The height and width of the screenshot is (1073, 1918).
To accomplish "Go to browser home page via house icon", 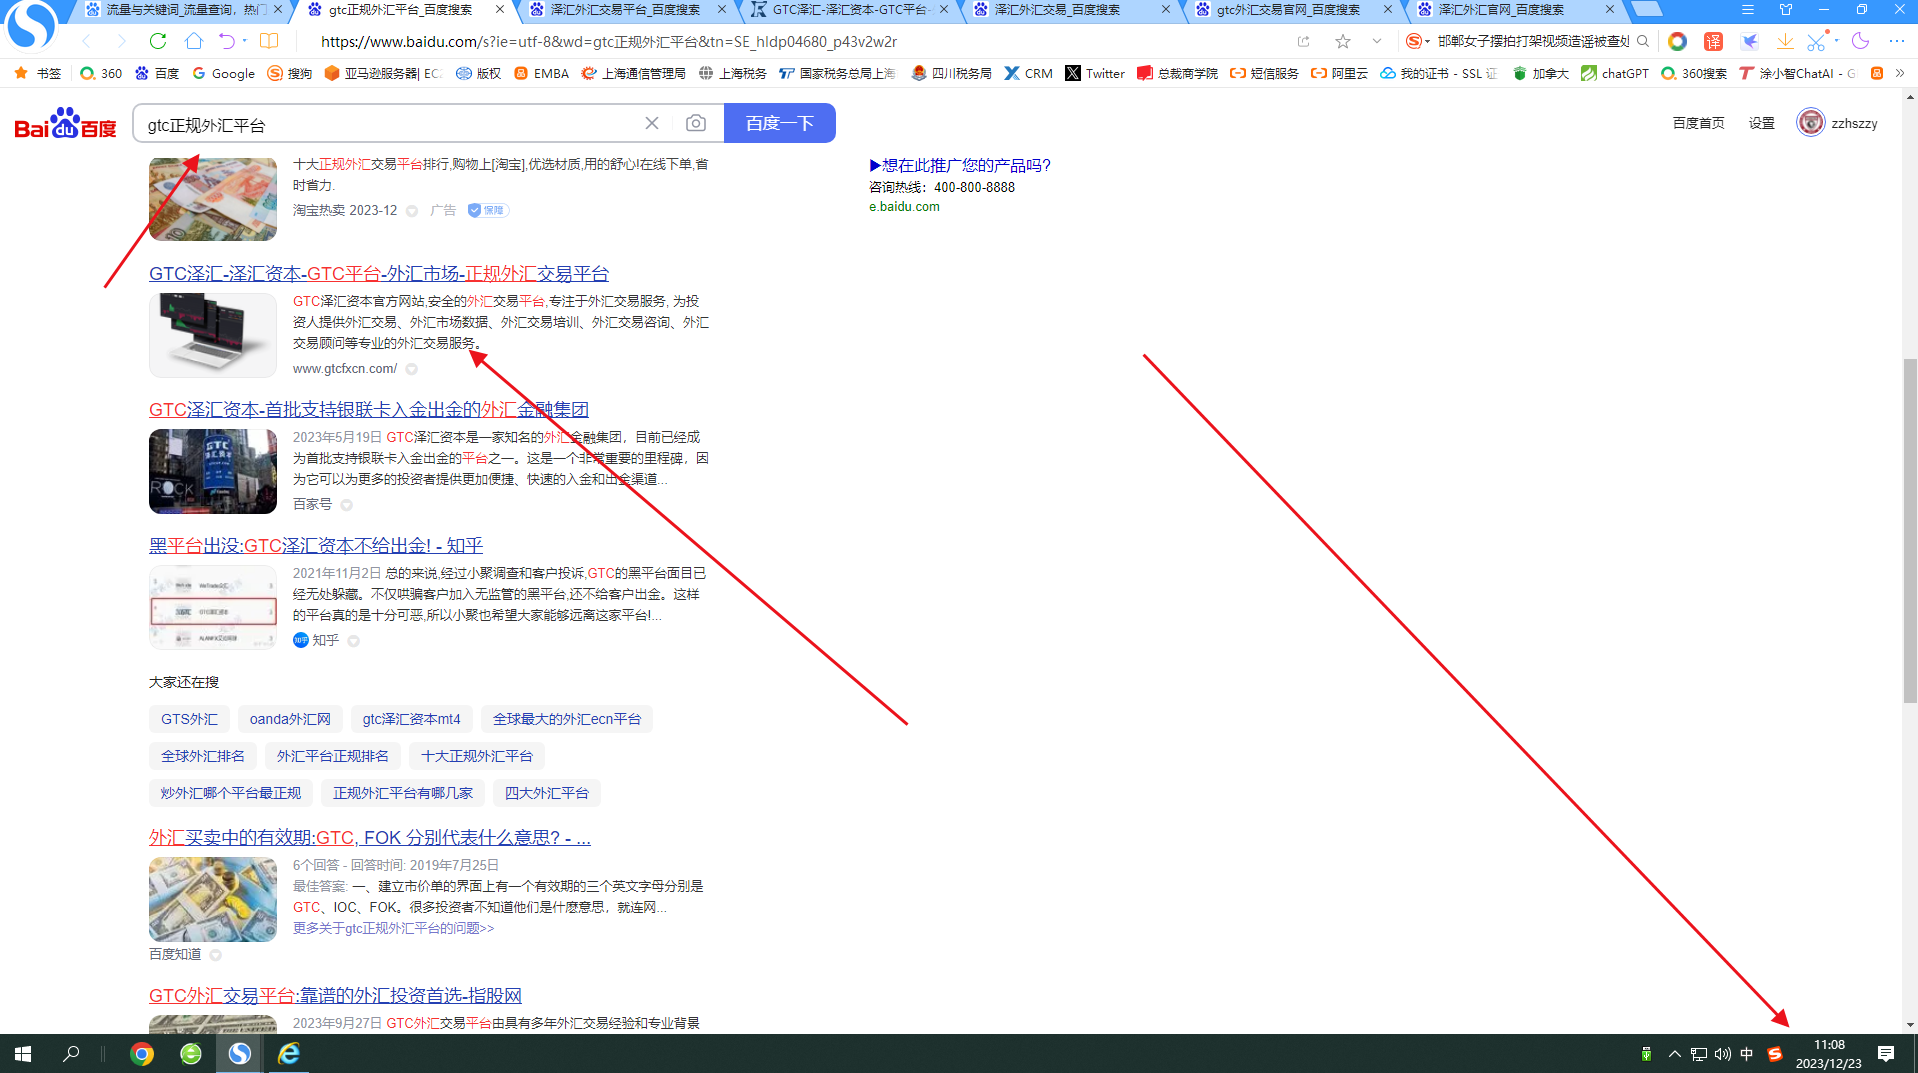I will point(194,41).
